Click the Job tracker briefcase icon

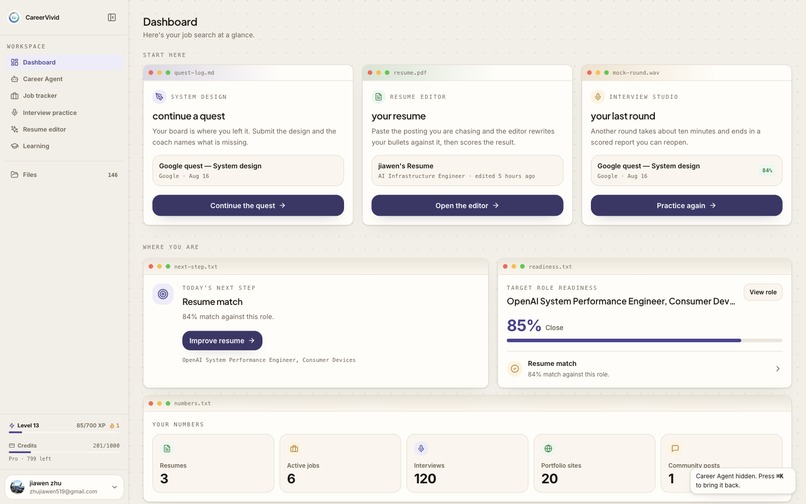14,96
